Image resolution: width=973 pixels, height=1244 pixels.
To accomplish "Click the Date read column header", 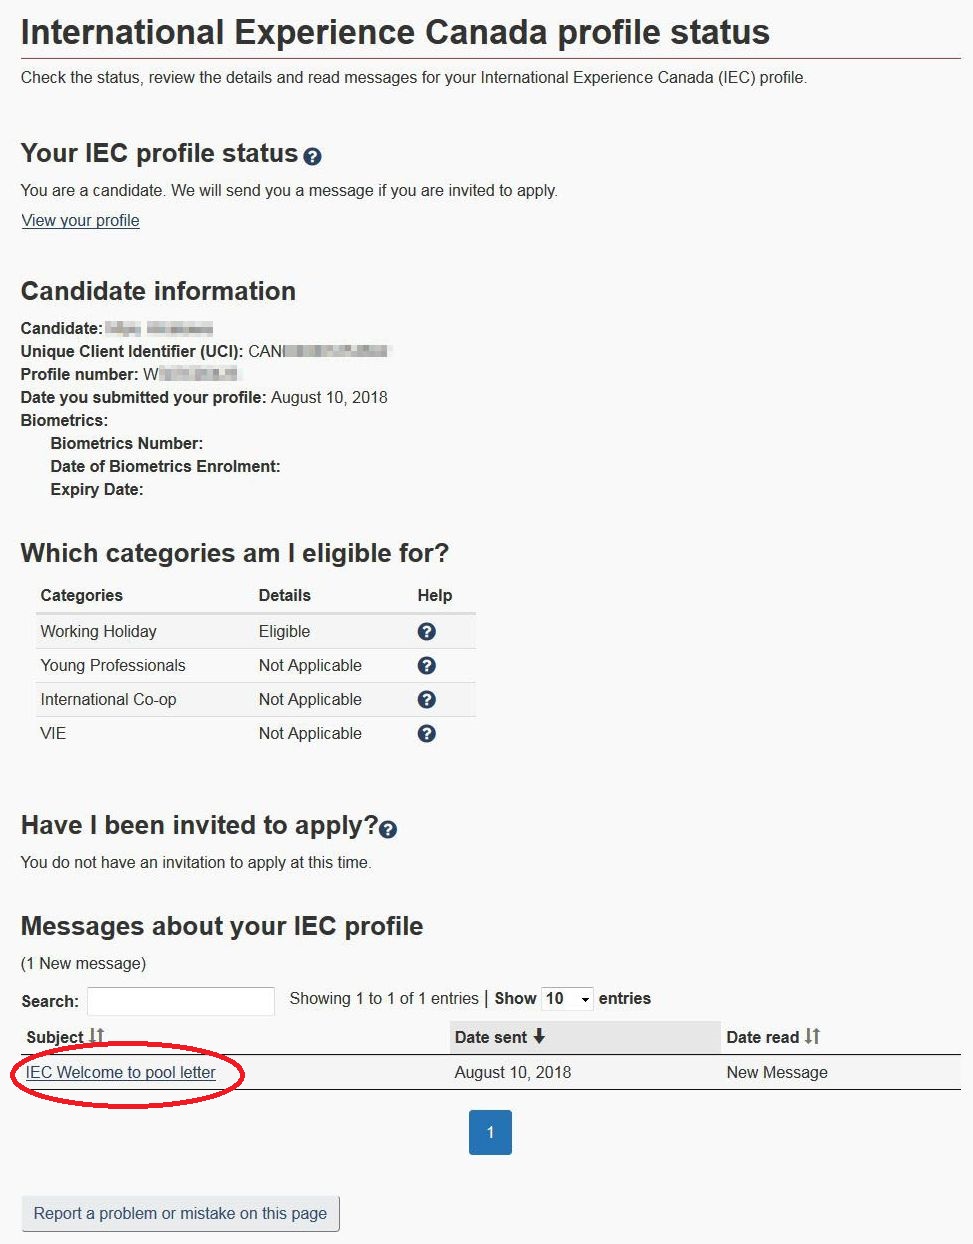I will click(763, 1037).
